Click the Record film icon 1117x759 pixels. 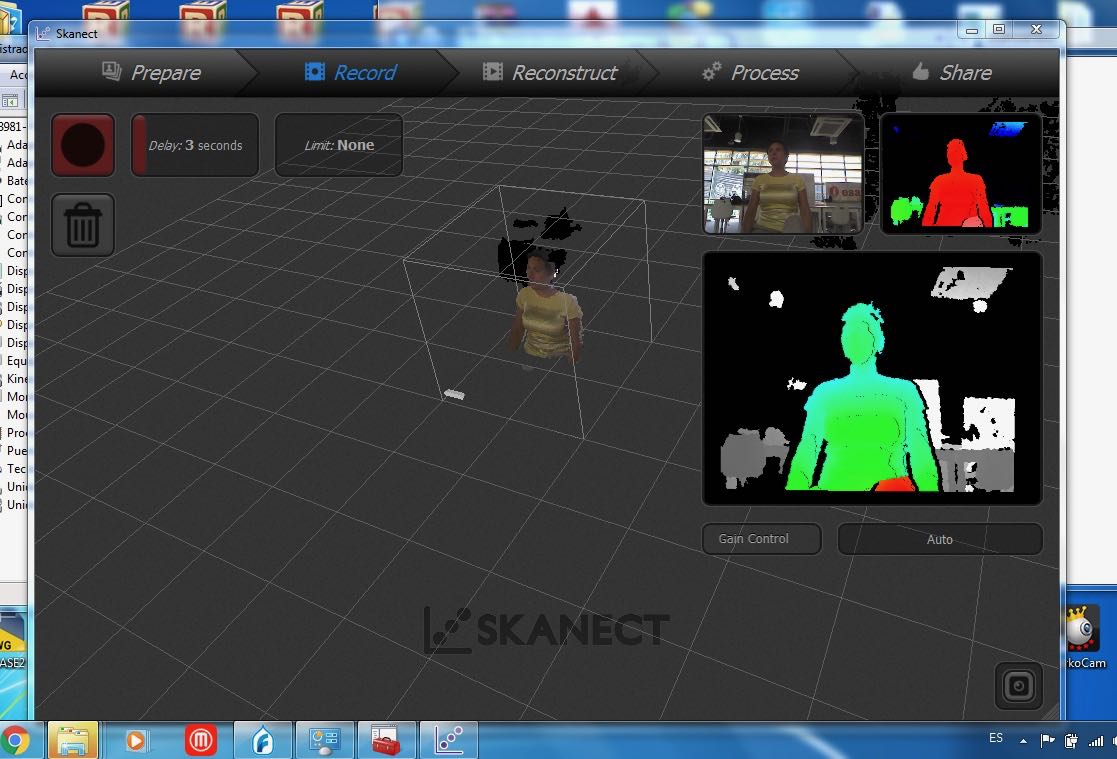tap(315, 71)
